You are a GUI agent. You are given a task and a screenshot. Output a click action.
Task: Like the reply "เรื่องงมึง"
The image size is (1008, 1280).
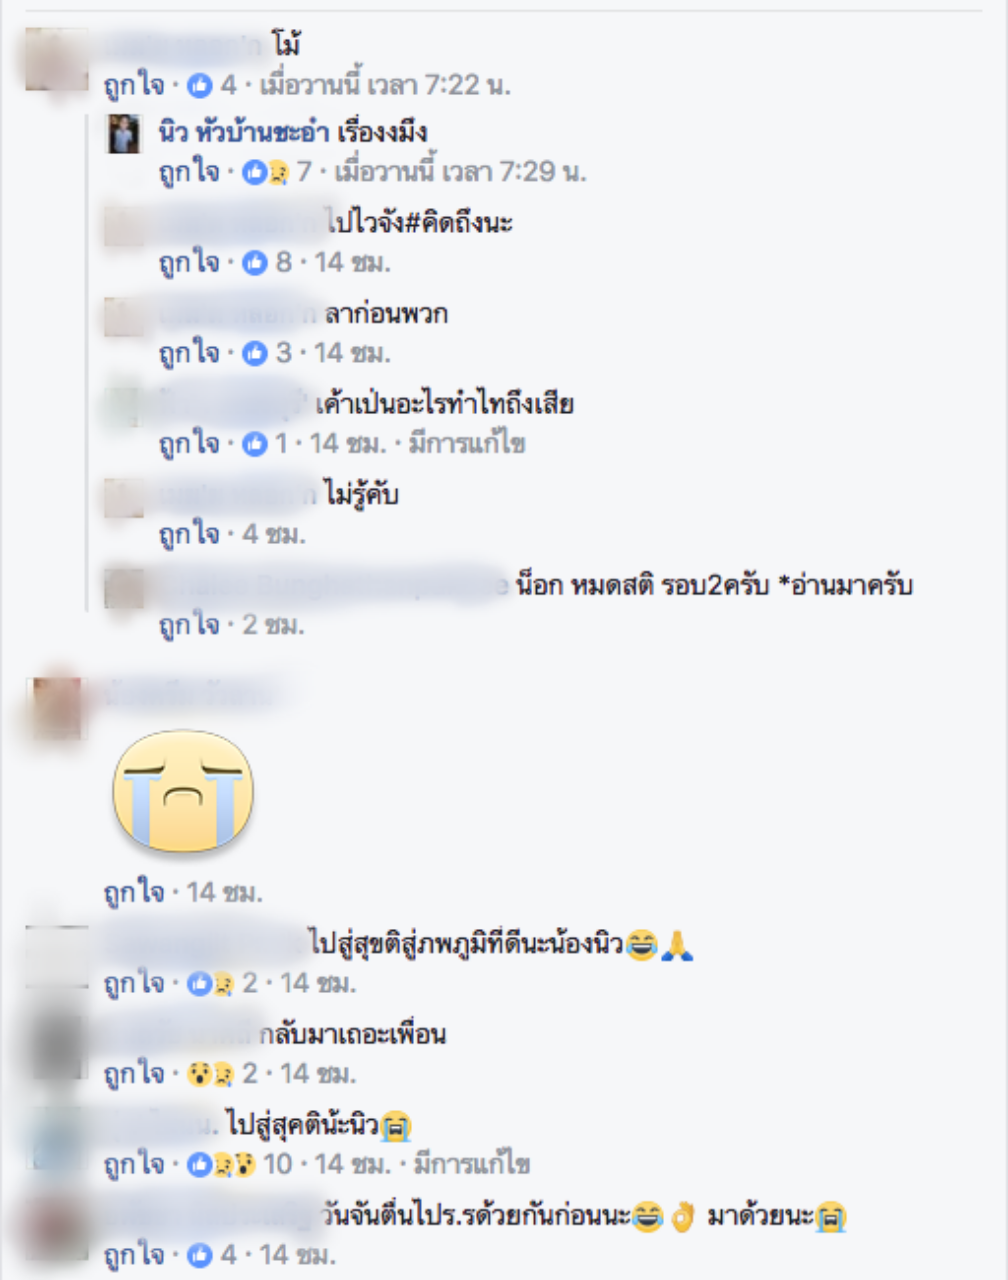point(188,173)
